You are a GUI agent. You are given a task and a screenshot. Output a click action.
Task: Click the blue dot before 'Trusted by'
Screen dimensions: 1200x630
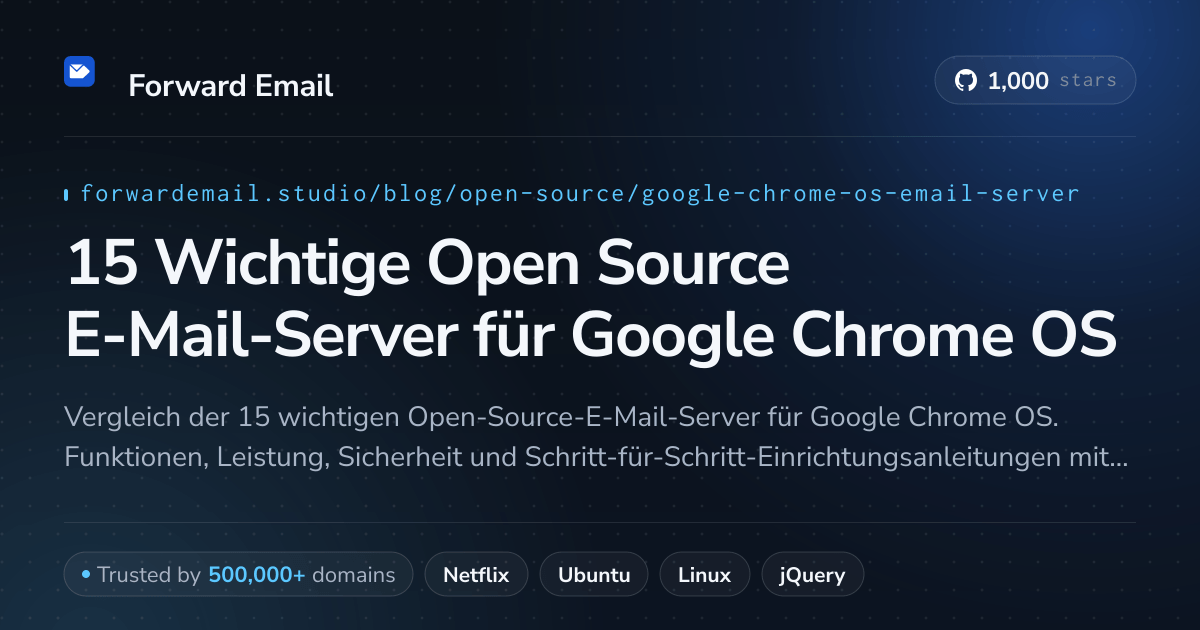coord(86,575)
